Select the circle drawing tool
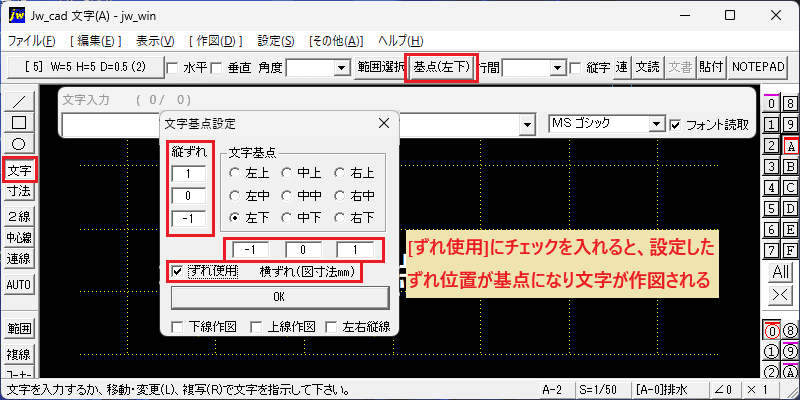 point(19,144)
